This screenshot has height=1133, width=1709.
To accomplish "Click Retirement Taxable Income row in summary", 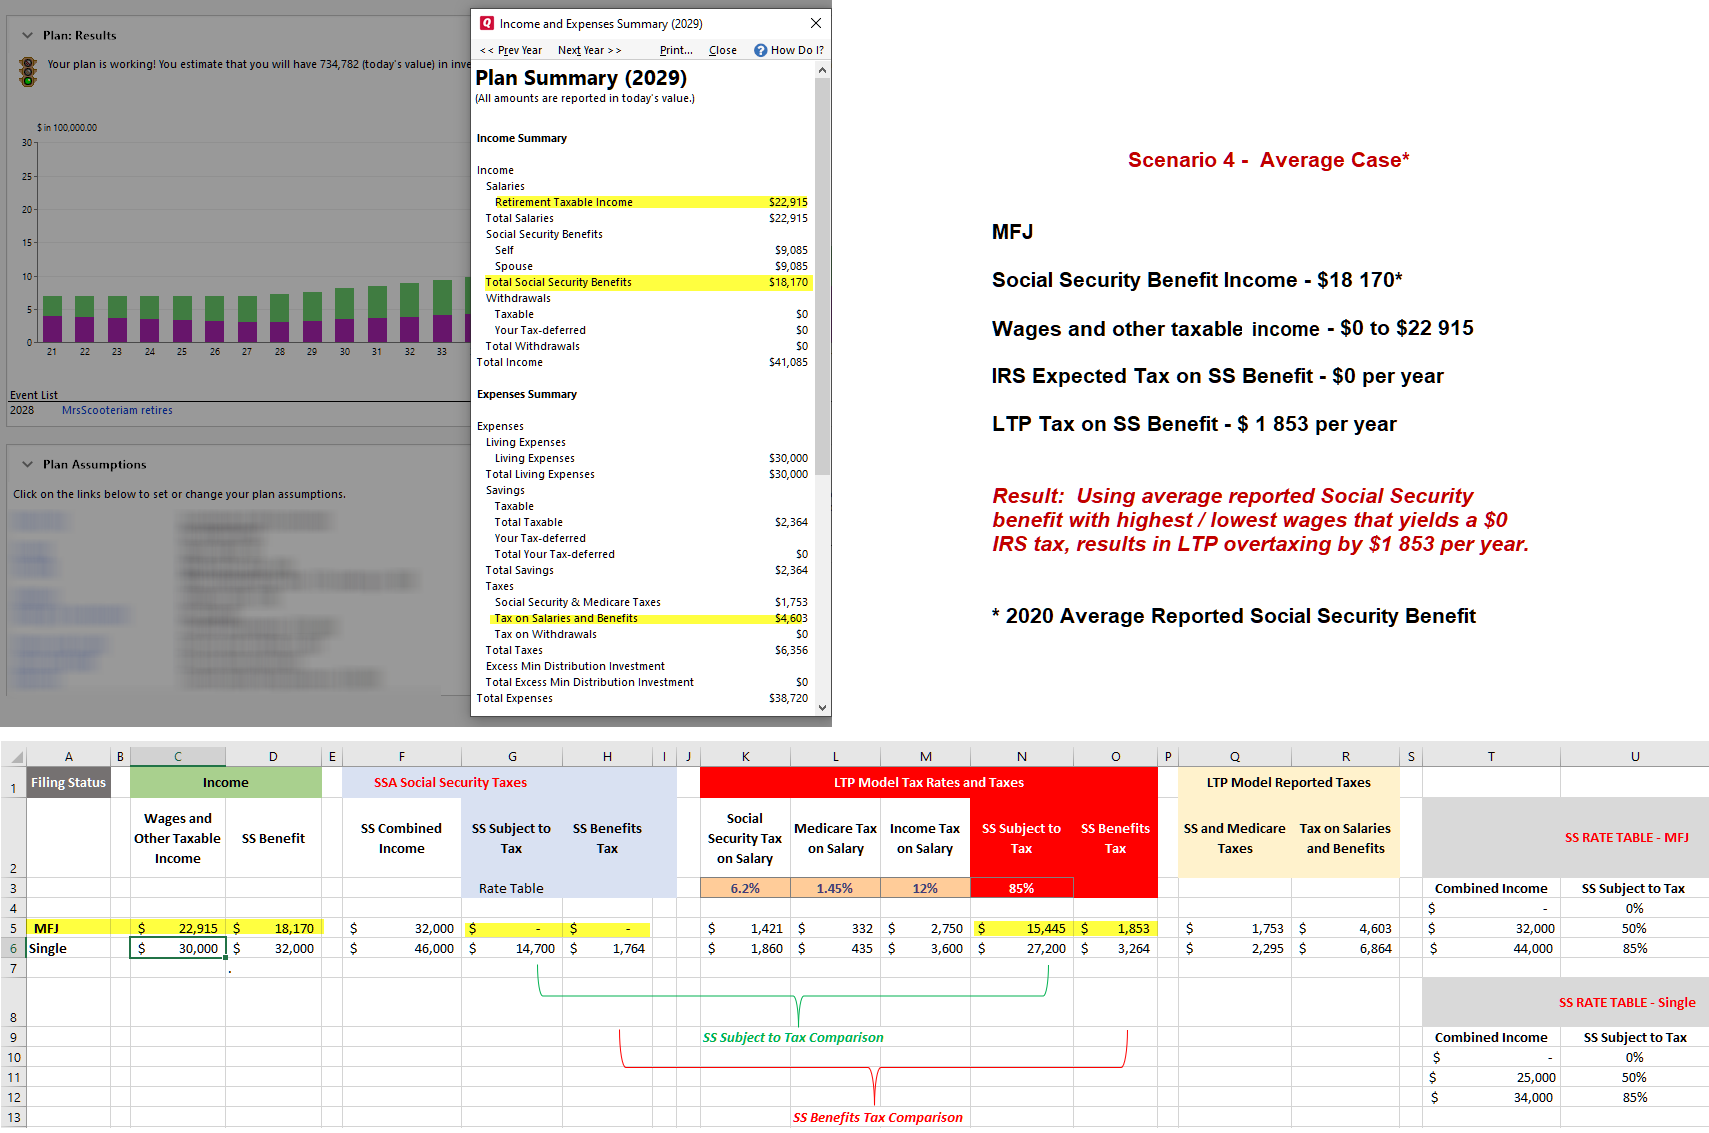I will 650,202.
